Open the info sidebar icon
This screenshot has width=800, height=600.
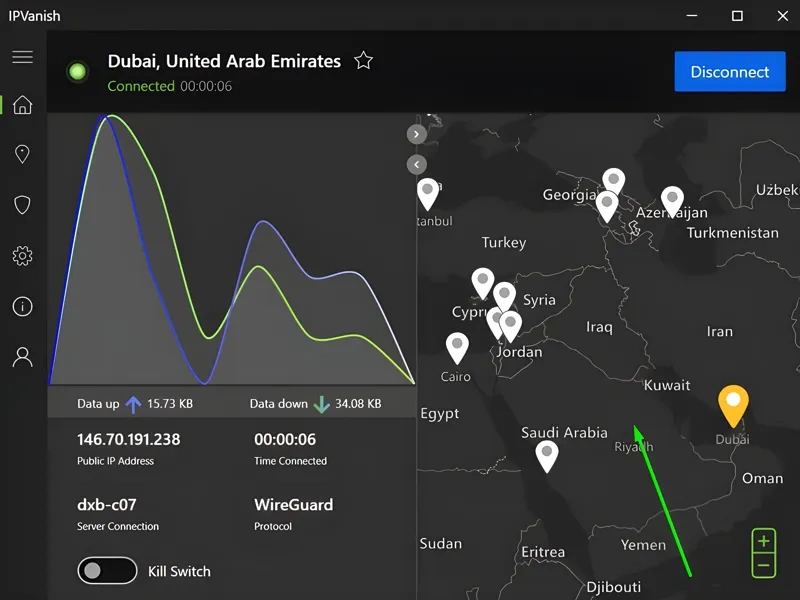coord(22,306)
